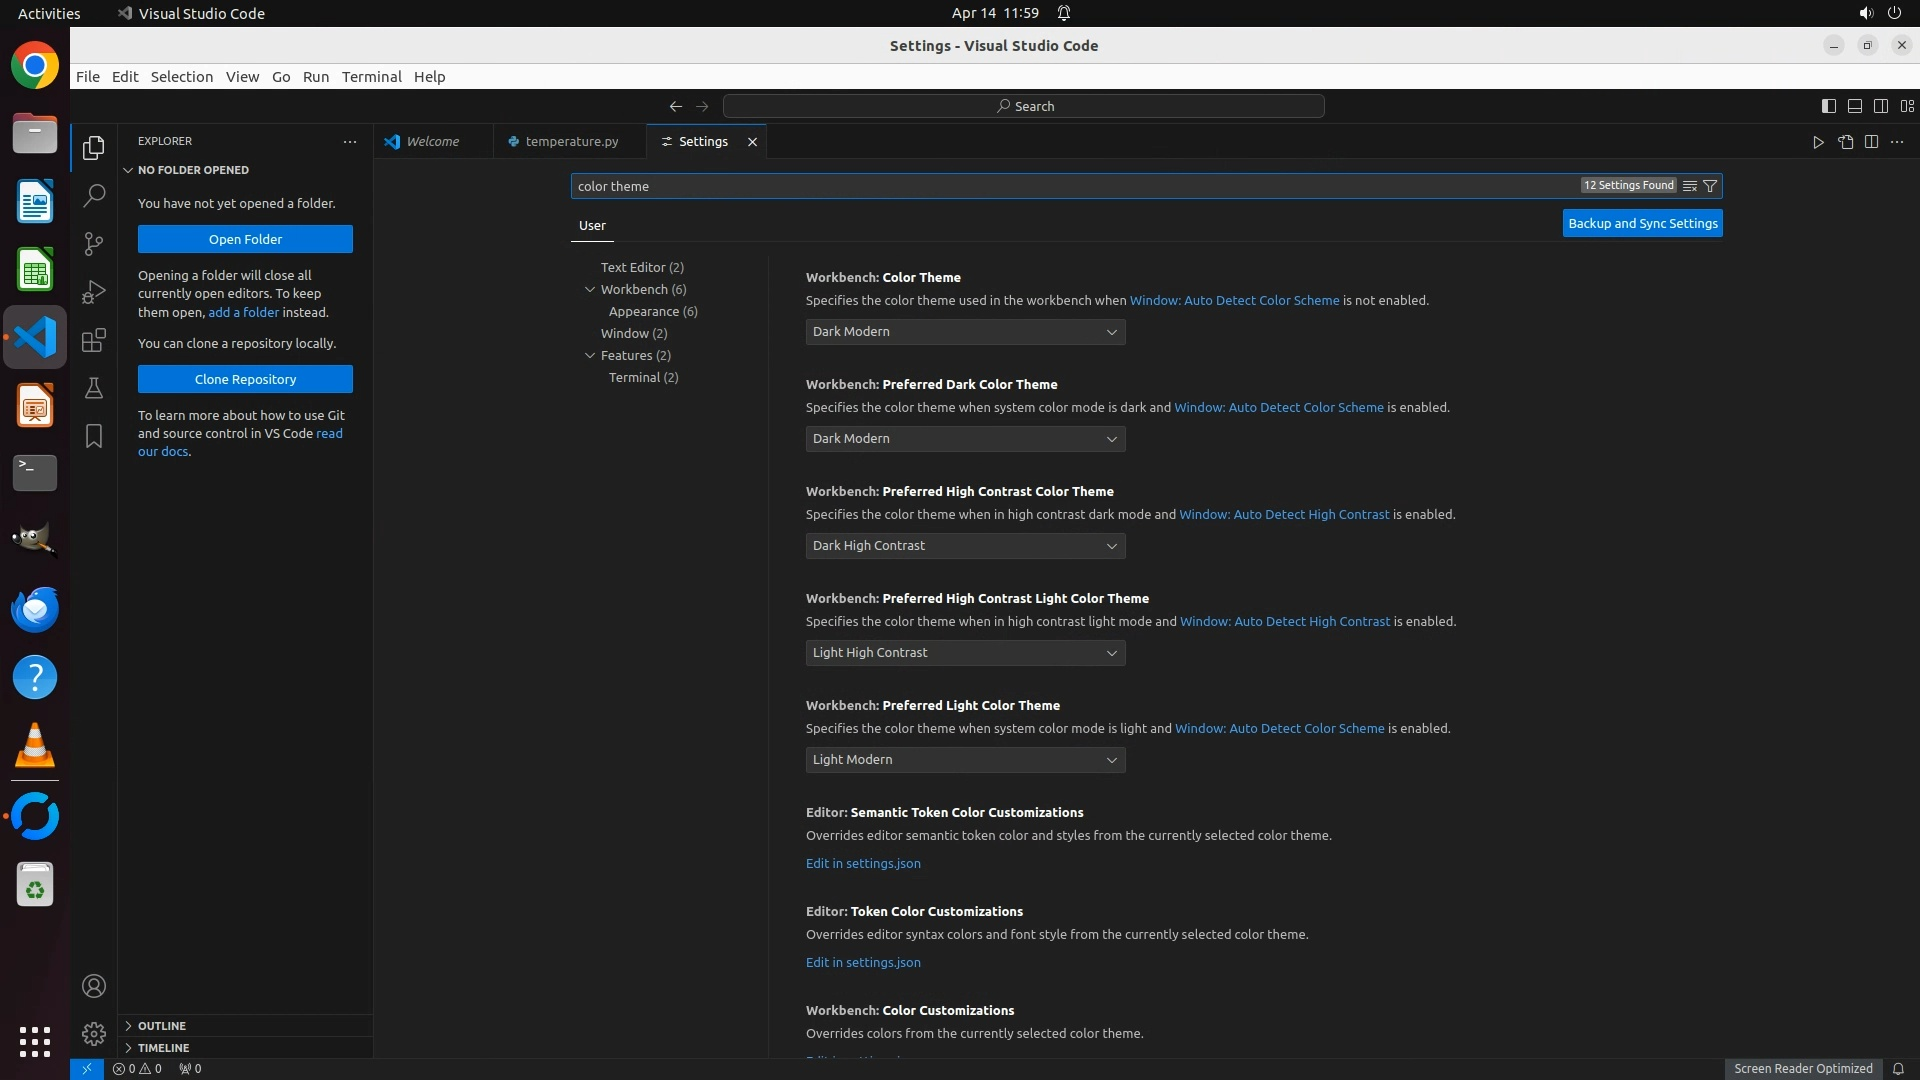Toggle bottom panel layout icon
This screenshot has width=1920, height=1080.
(1854, 106)
